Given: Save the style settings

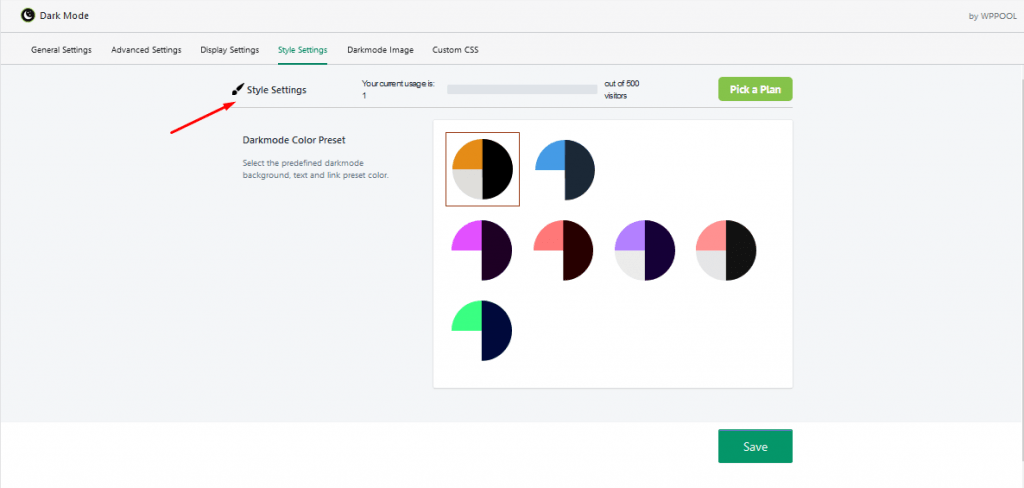Looking at the screenshot, I should click(755, 447).
